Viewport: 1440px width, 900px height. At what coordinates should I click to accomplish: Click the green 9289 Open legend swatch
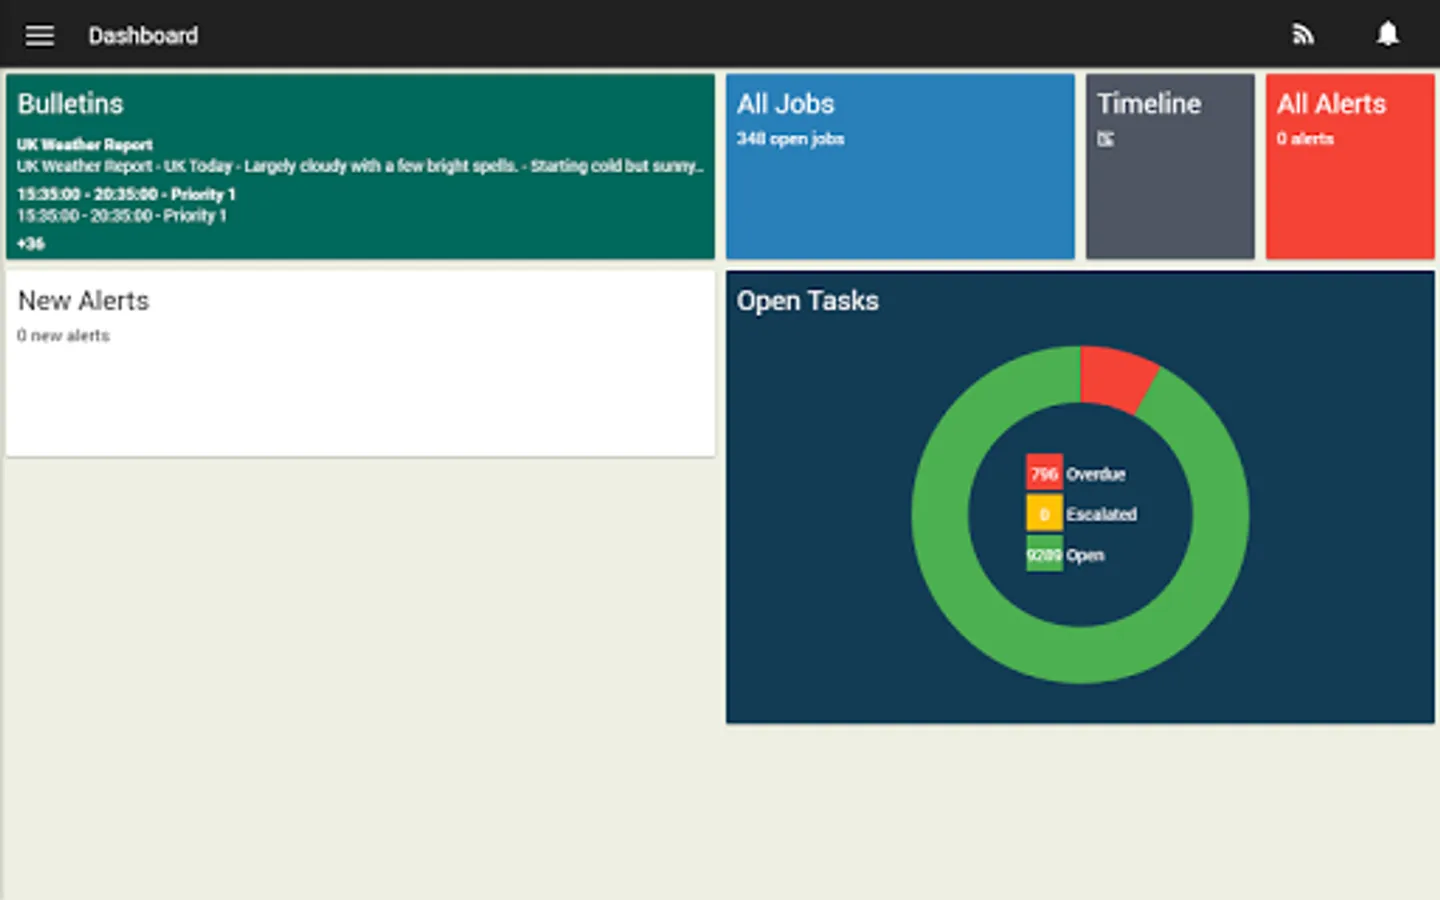point(1044,555)
